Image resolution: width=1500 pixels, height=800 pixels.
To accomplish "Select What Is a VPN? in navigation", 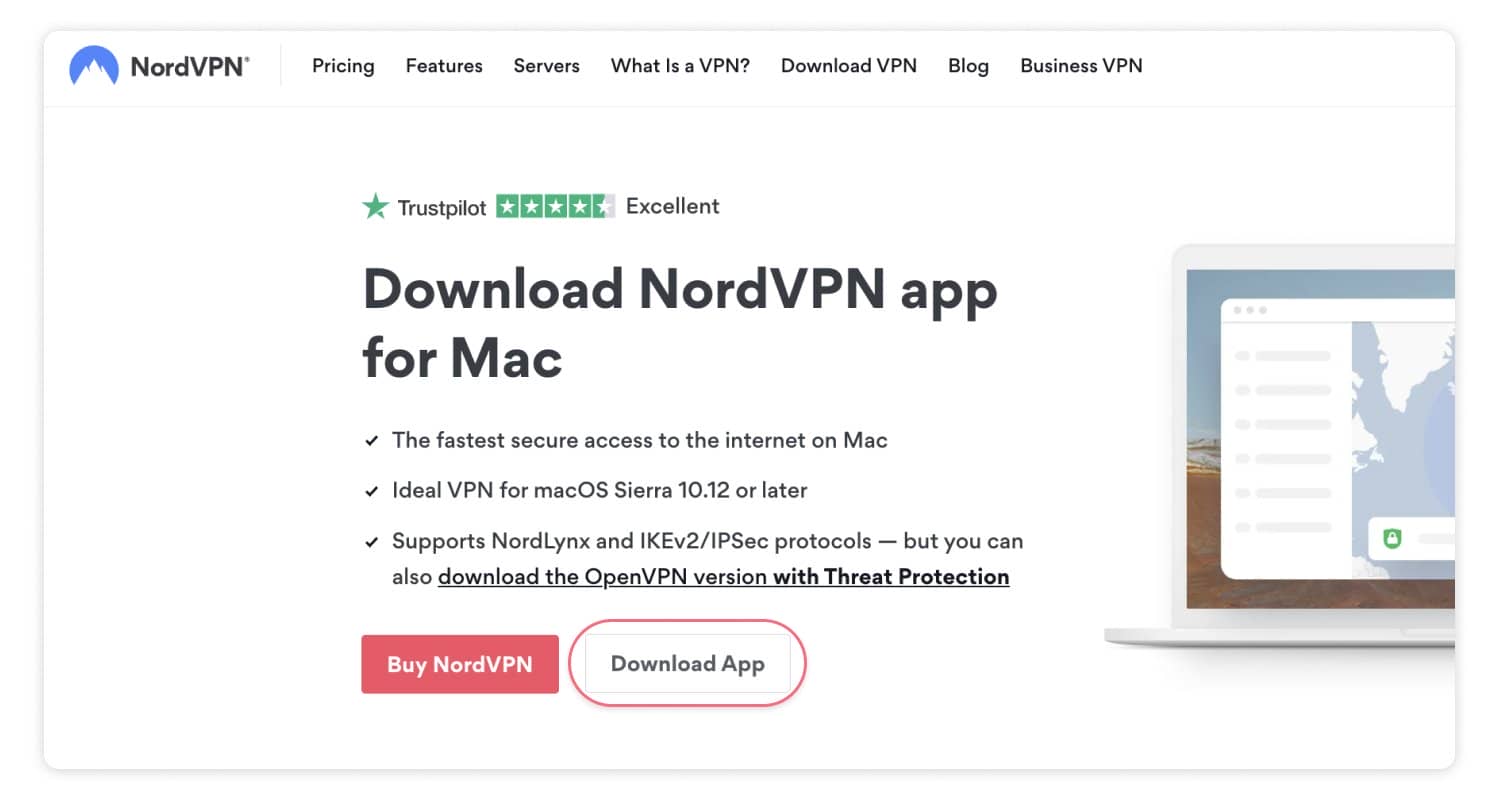I will pyautogui.click(x=680, y=66).
